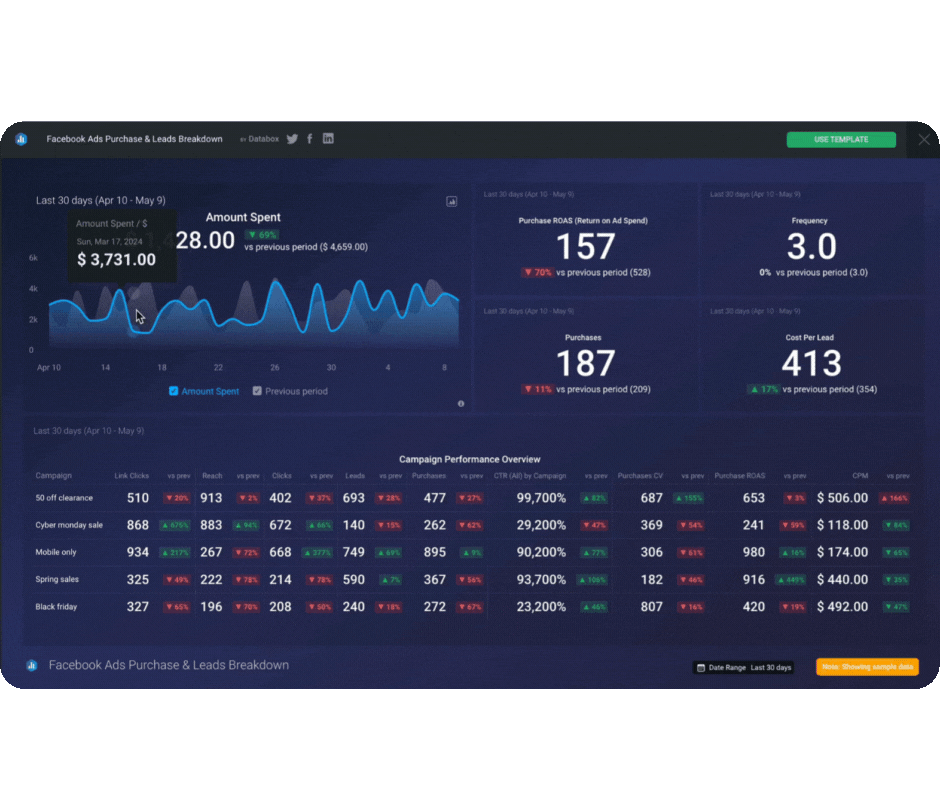Click the $ 440.00 CPM cell
The image size is (940, 788).
click(x=842, y=580)
